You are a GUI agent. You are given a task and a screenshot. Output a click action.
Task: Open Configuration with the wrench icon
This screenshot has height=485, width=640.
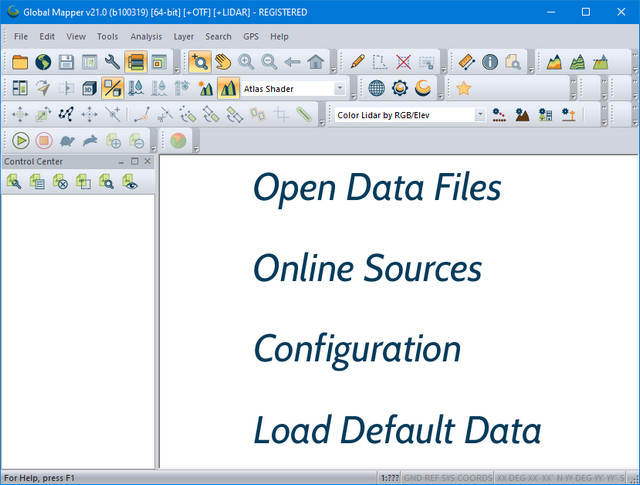pyautogui.click(x=112, y=62)
